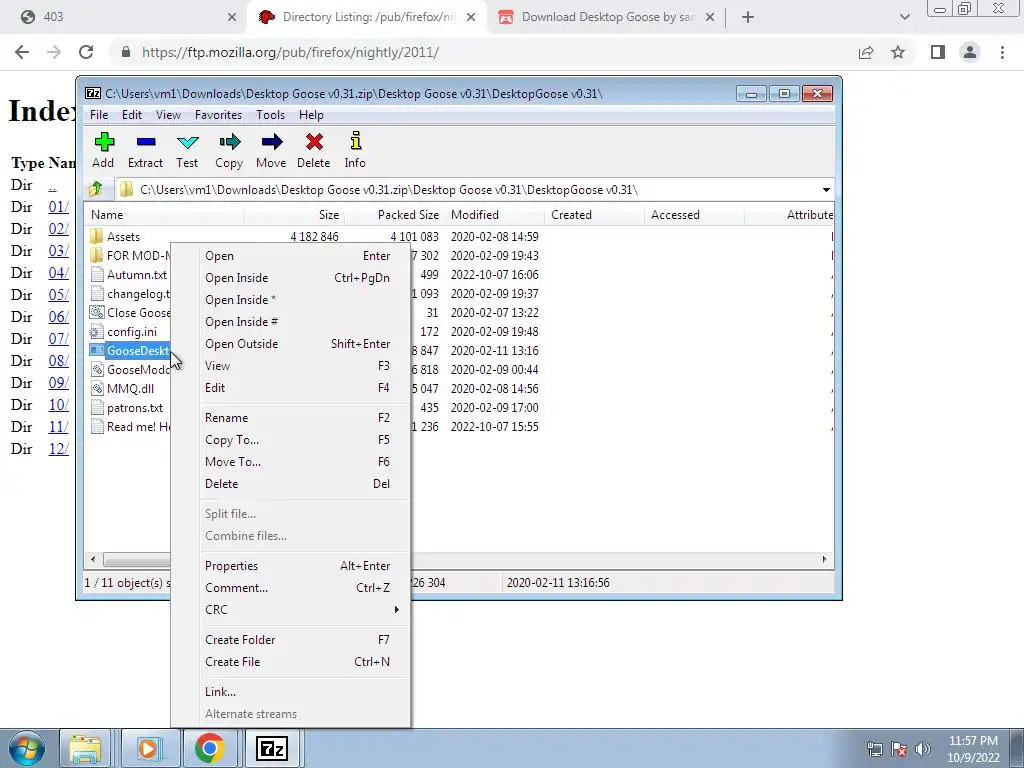1024x768 pixels.
Task: Open the 08/ directory link
Action: [58, 361]
